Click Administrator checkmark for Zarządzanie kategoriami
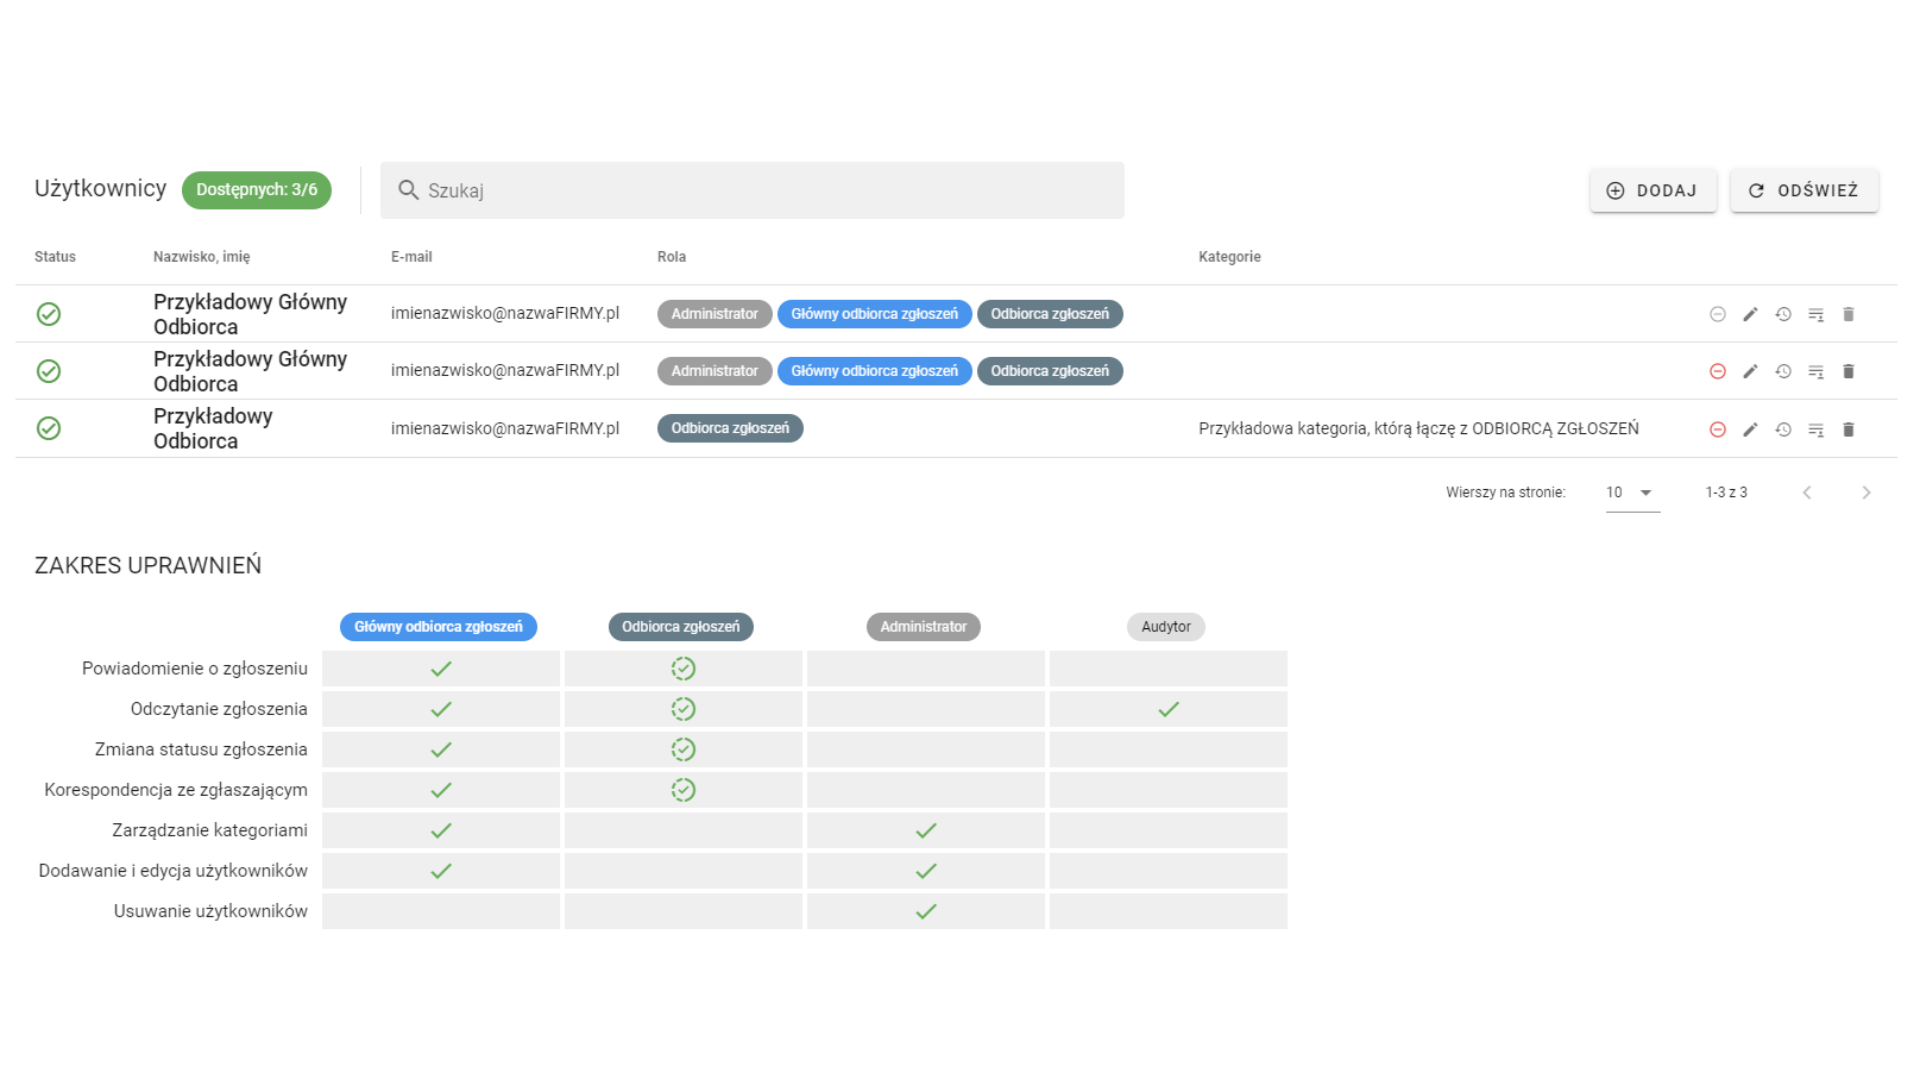 pos(926,830)
